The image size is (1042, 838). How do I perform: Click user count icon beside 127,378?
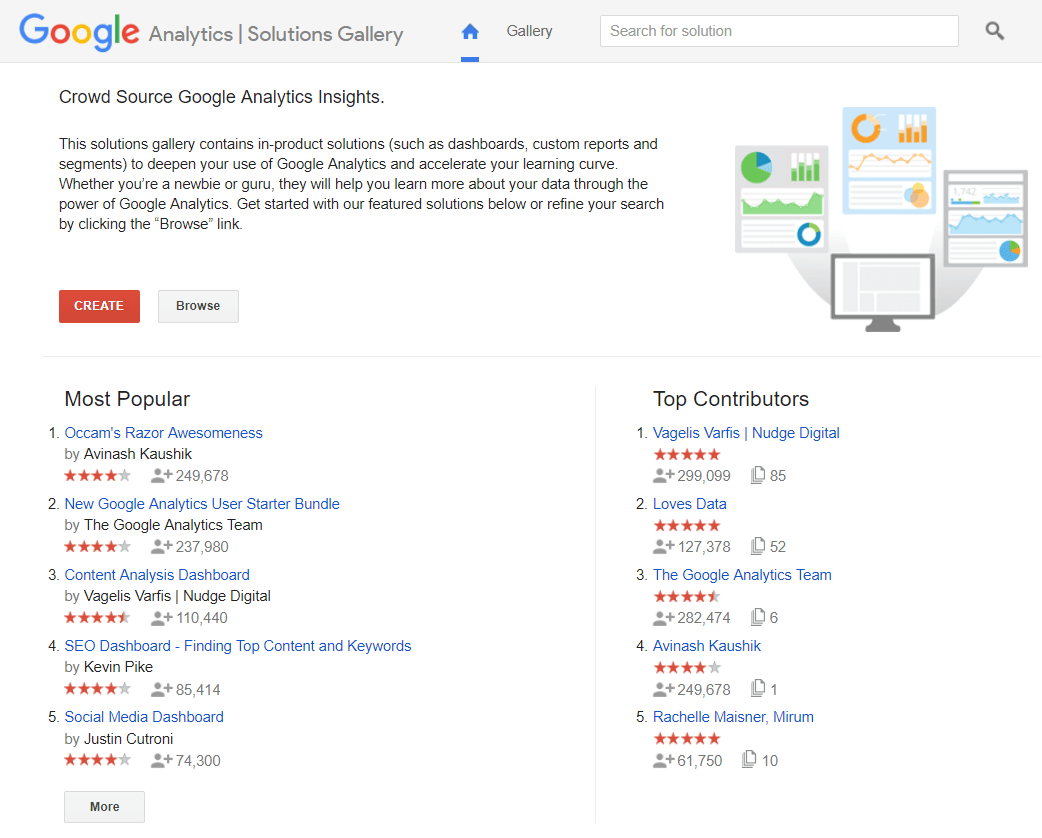(x=664, y=546)
